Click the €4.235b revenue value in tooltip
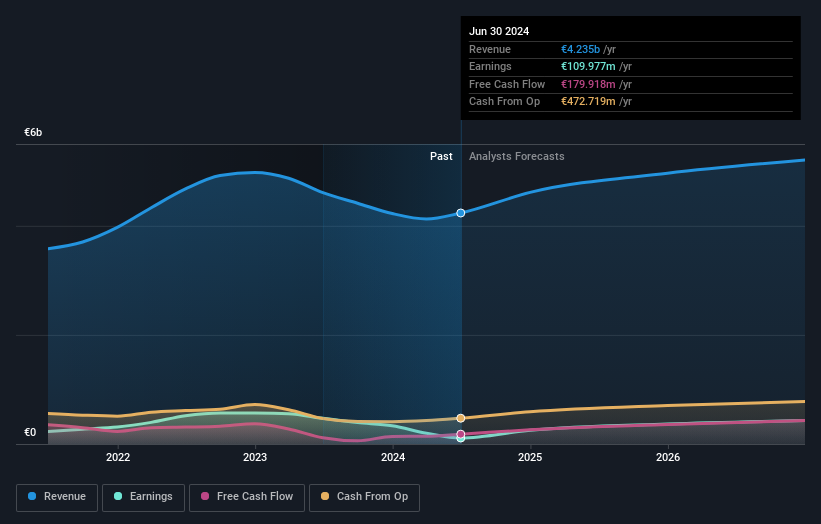 tap(581, 49)
